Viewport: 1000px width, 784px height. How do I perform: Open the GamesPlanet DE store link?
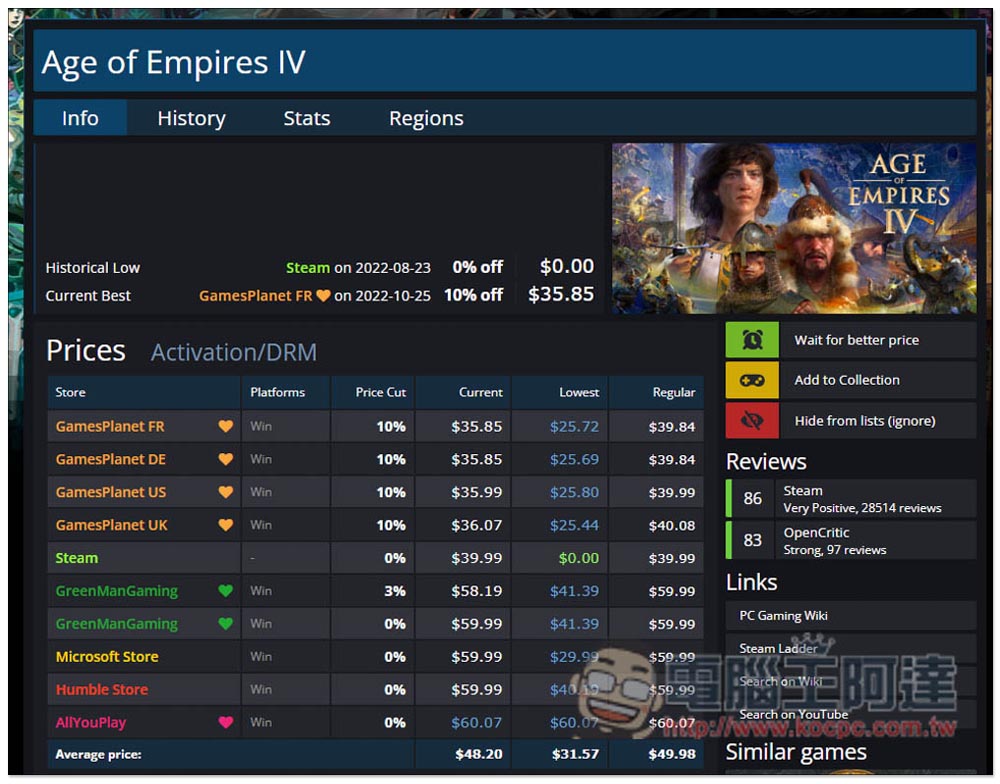[x=110, y=459]
